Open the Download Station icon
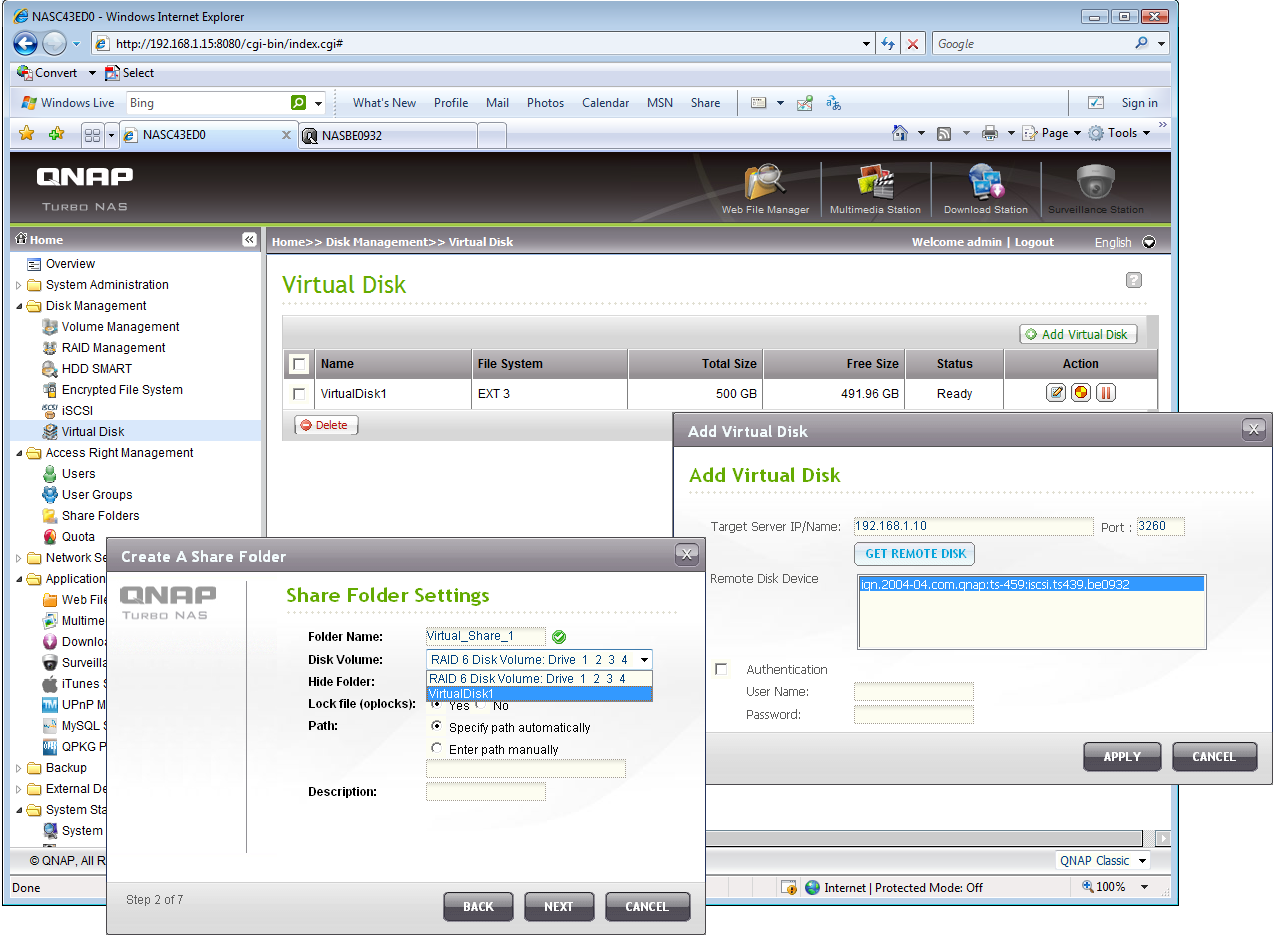 click(985, 188)
